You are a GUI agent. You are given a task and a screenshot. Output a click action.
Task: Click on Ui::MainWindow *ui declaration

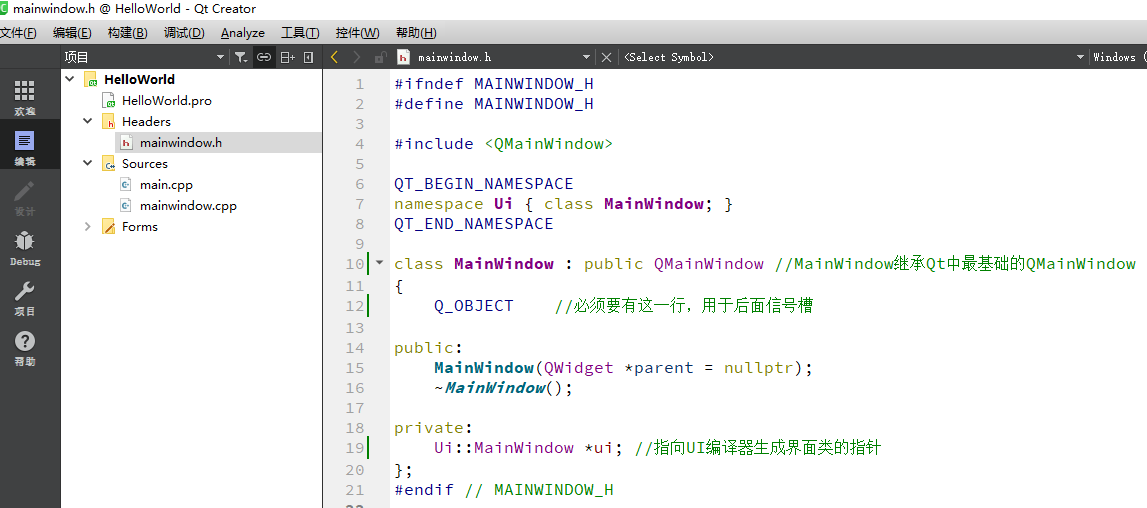[x=528, y=447]
